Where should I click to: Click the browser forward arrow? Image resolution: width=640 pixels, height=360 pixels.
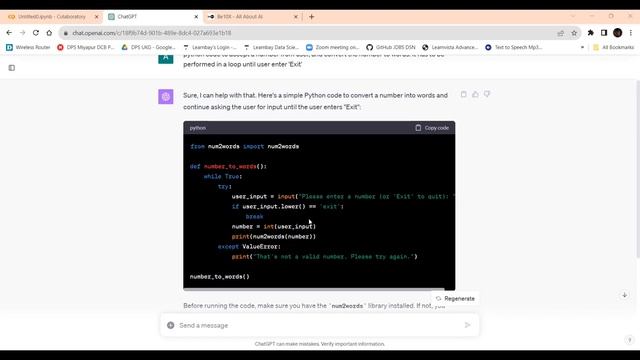click(x=22, y=33)
